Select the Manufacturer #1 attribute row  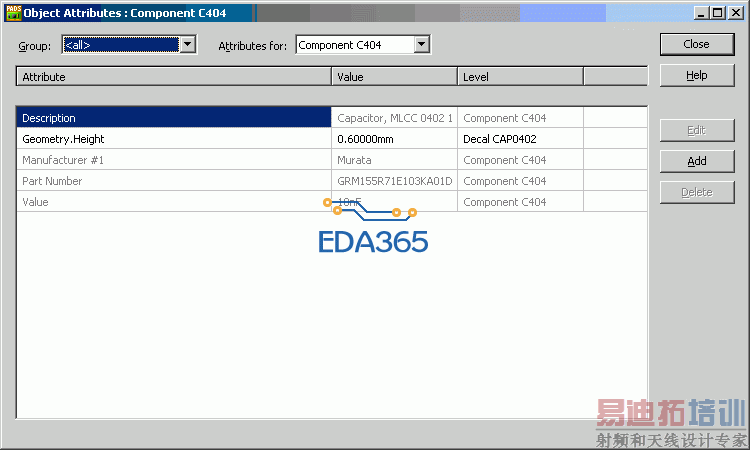click(332, 160)
